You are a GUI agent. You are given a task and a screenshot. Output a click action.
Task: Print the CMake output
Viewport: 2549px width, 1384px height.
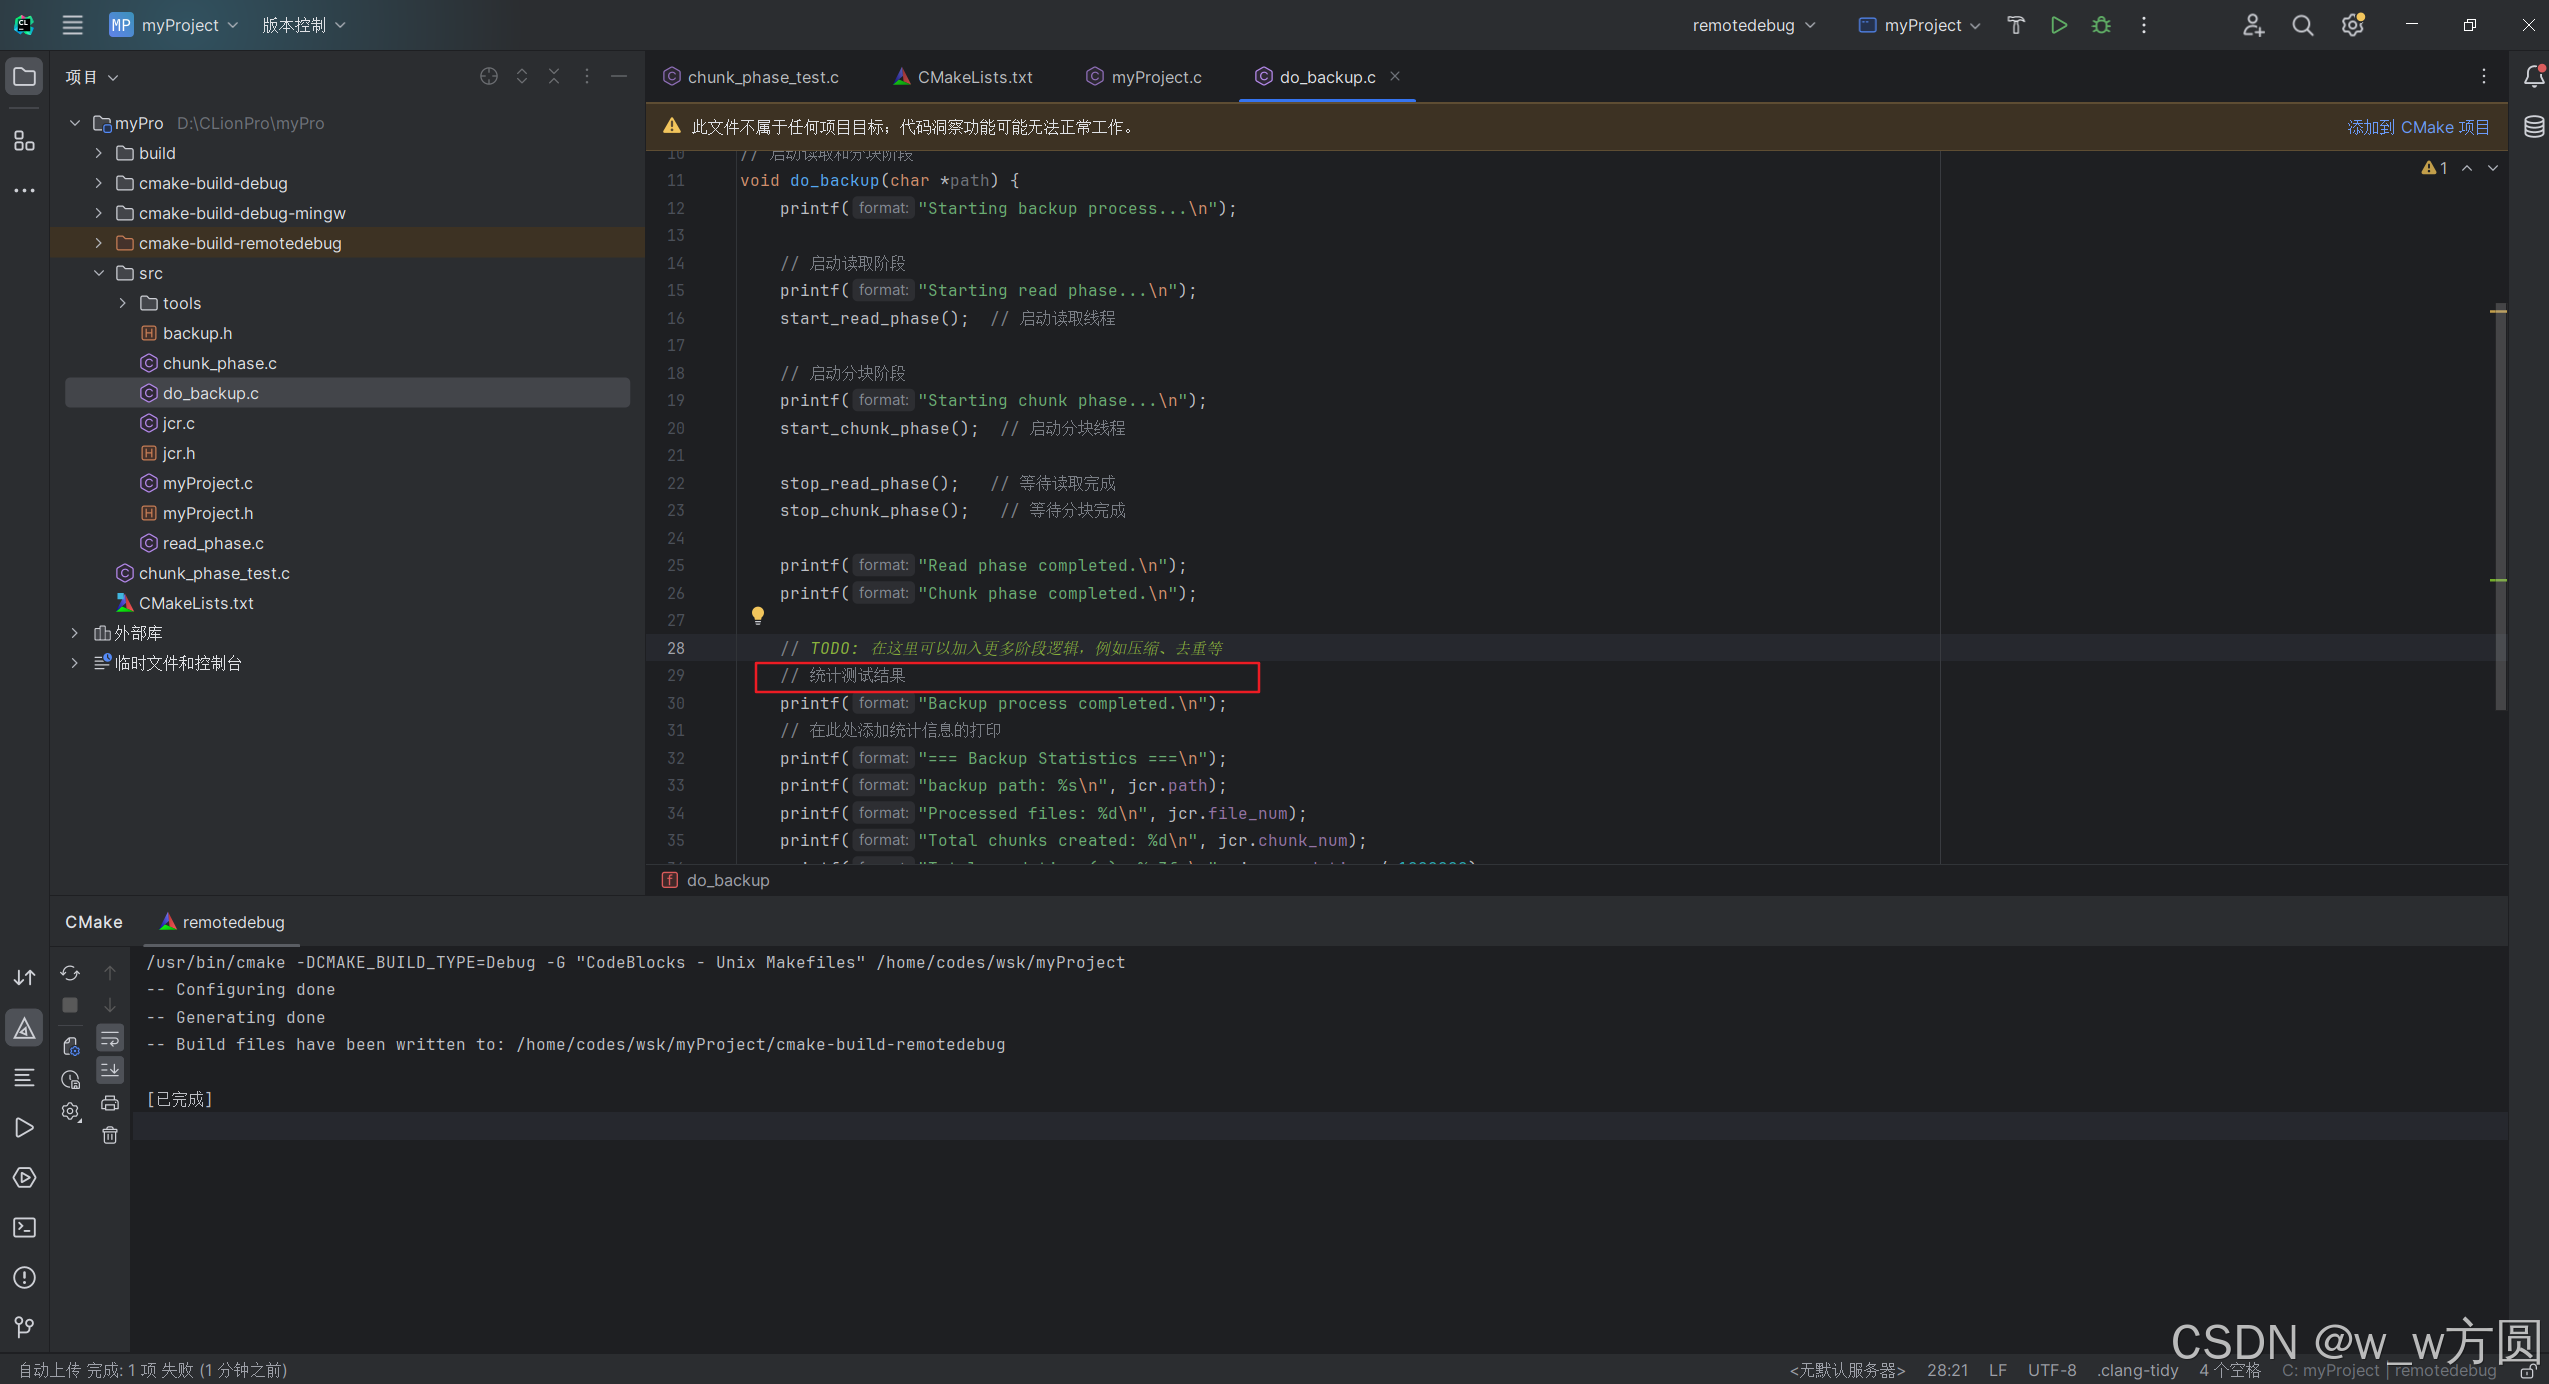pos(110,1103)
